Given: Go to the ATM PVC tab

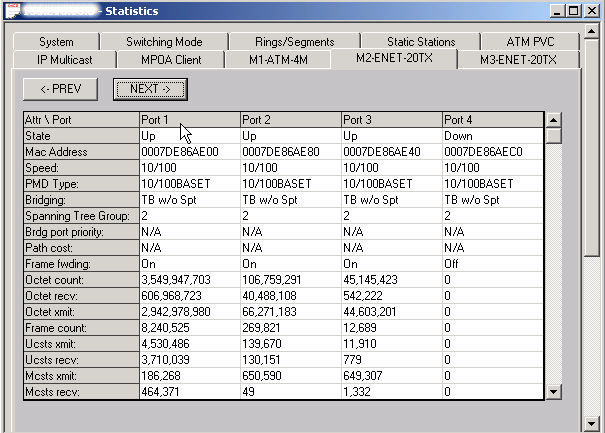Looking at the screenshot, I should 530,42.
